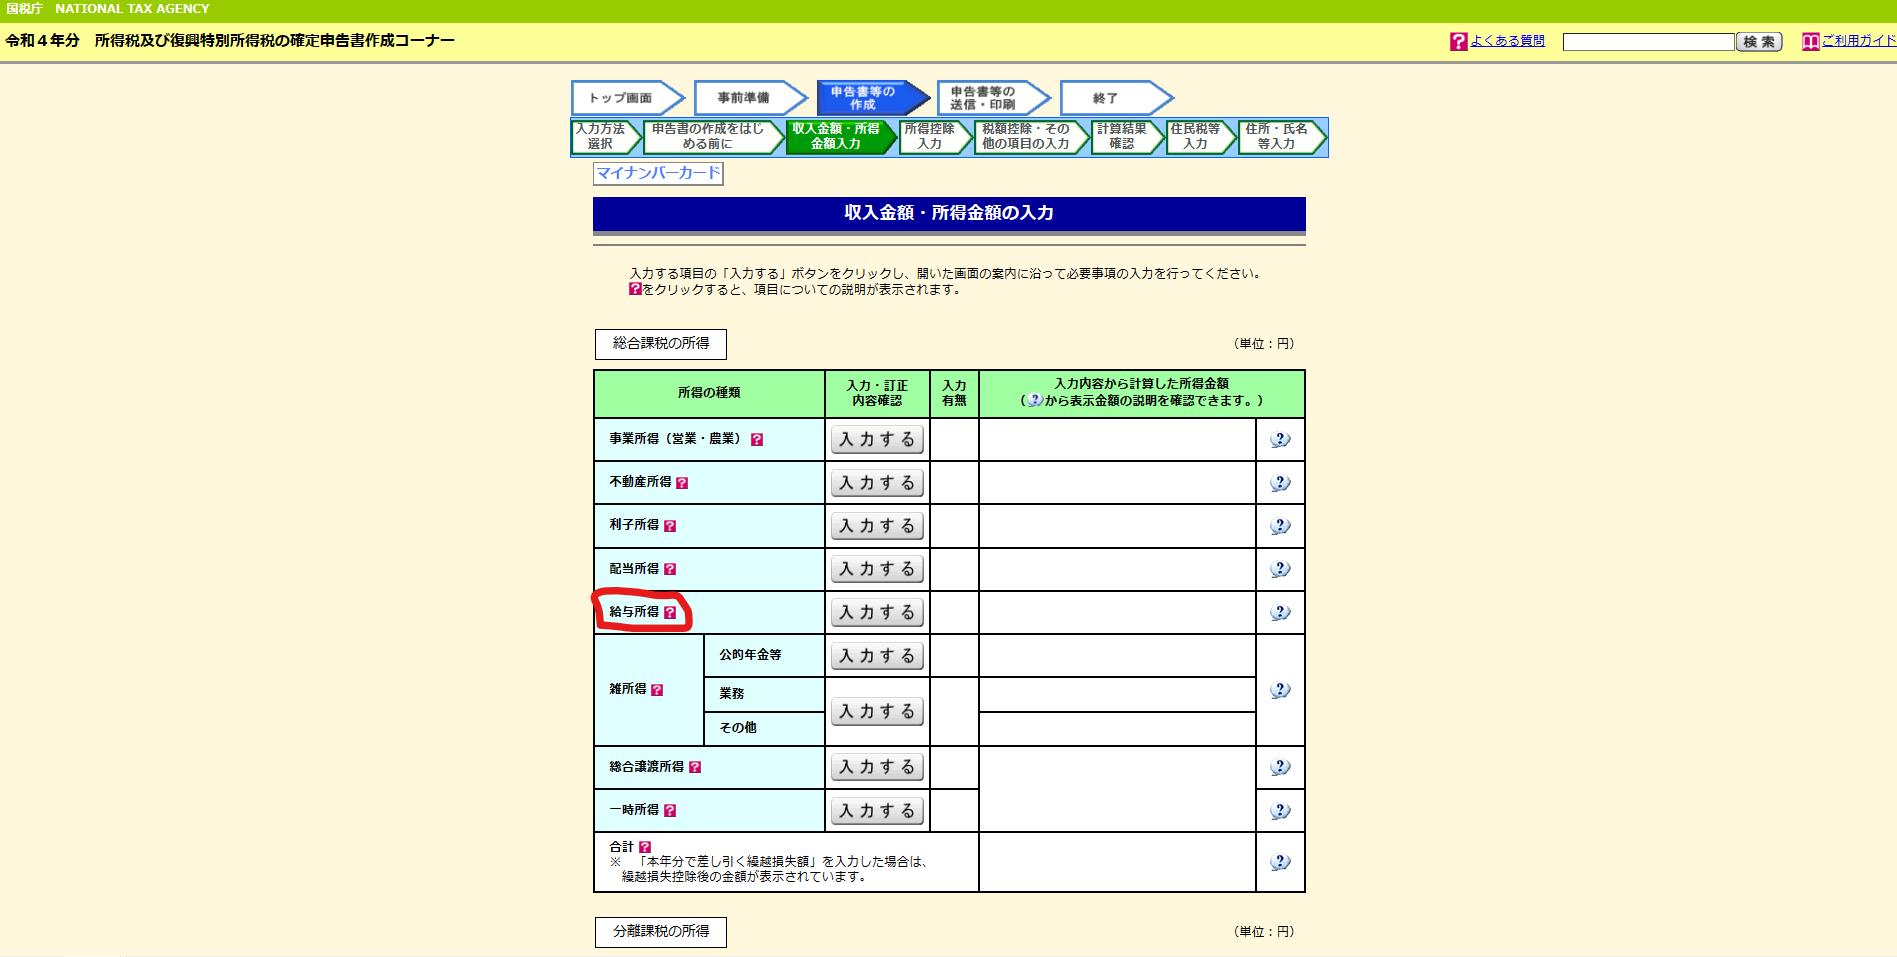Click 入力する for 一時所得
Viewport: 1897px width, 957px height.
pos(877,811)
